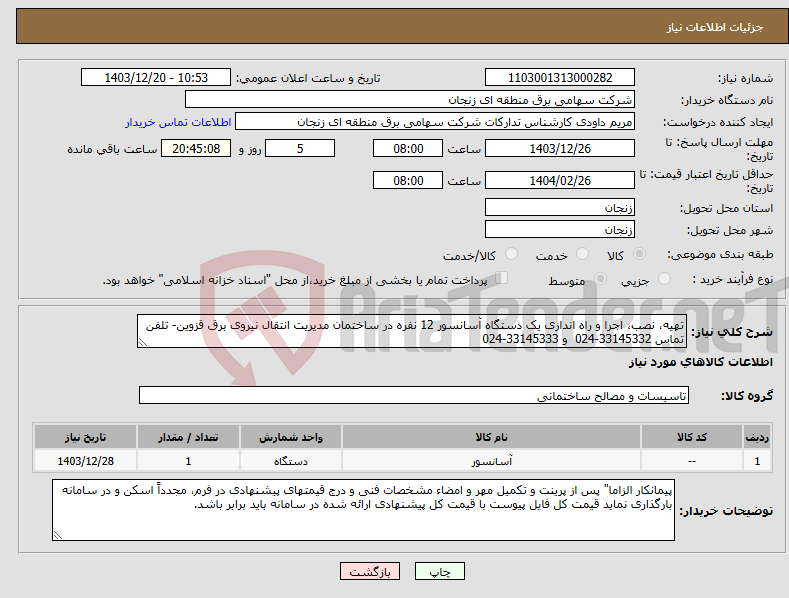Select the کالا radio button

(x=639, y=254)
